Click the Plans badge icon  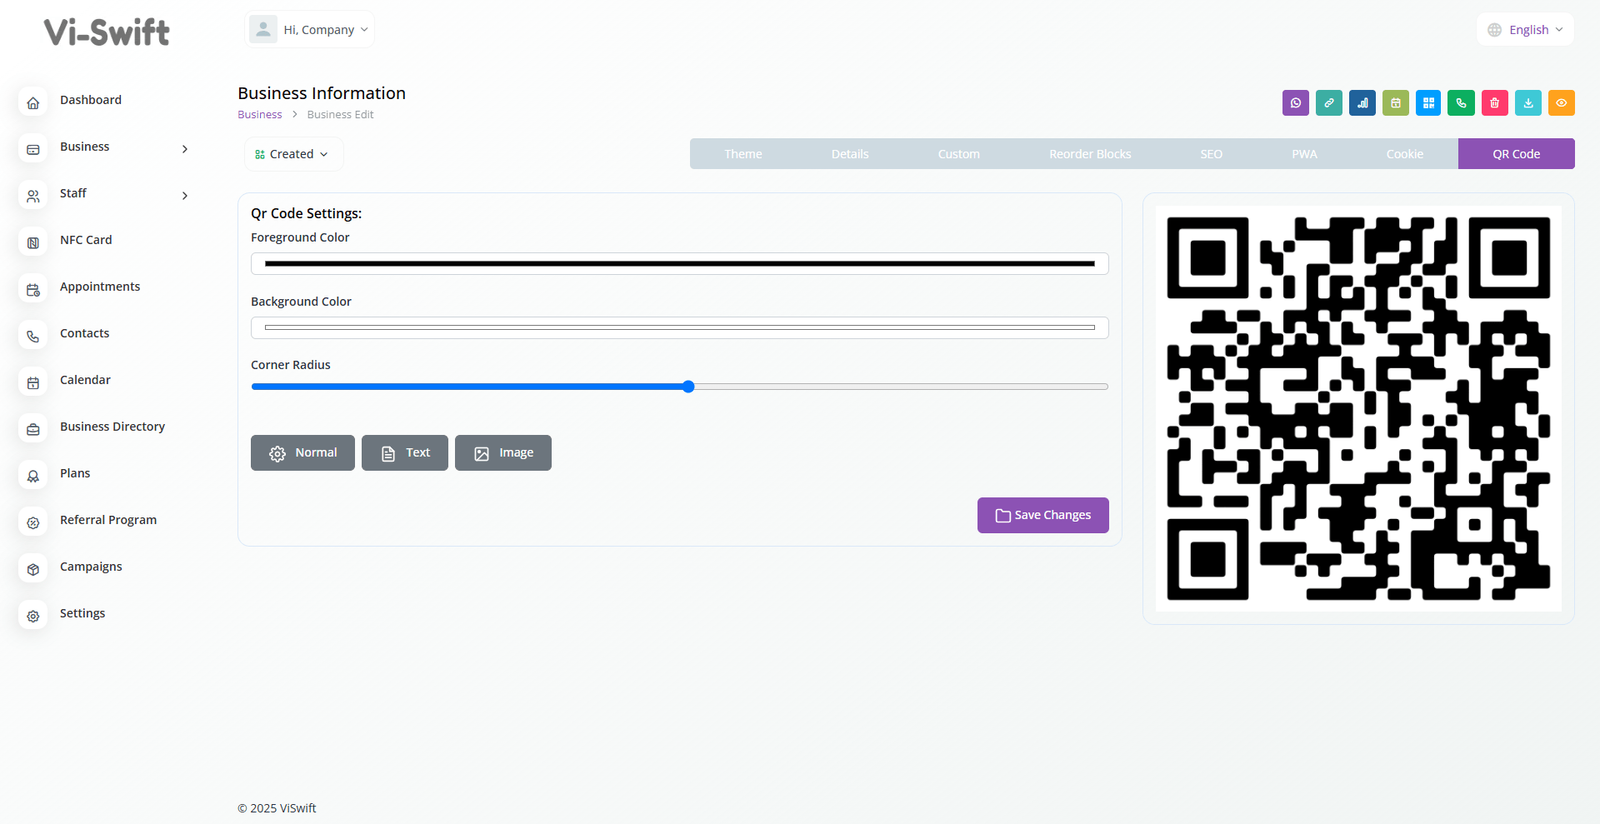click(x=33, y=476)
